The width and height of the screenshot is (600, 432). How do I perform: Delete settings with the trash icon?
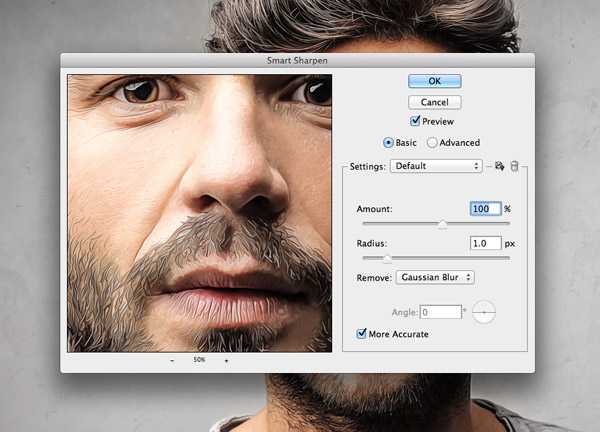(x=515, y=166)
